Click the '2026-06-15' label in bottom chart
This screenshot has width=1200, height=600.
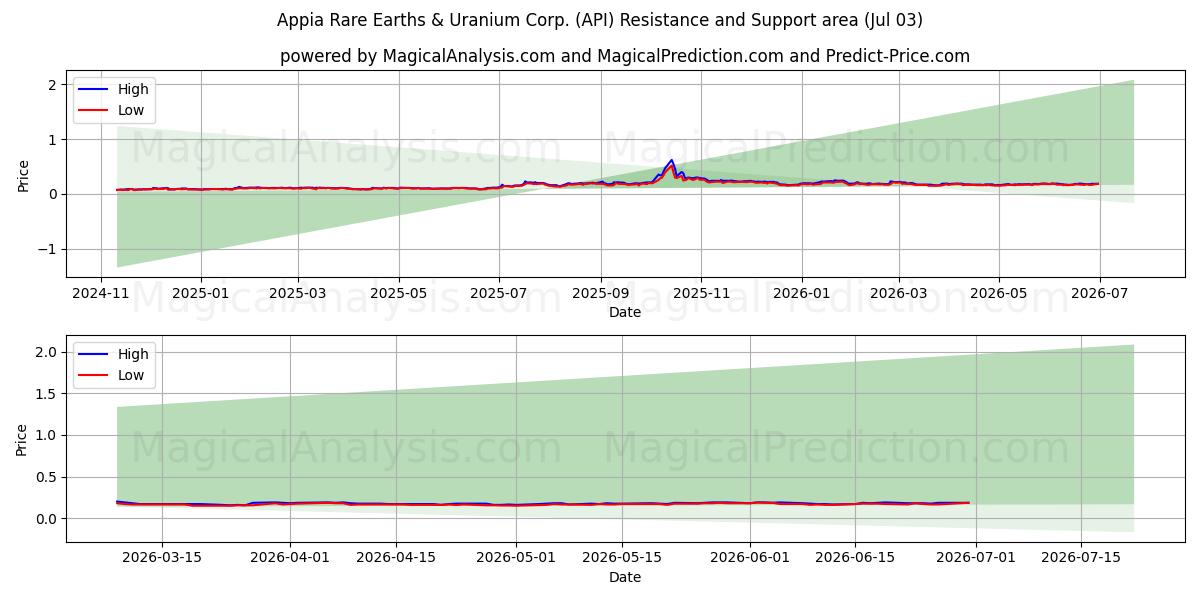point(855,560)
